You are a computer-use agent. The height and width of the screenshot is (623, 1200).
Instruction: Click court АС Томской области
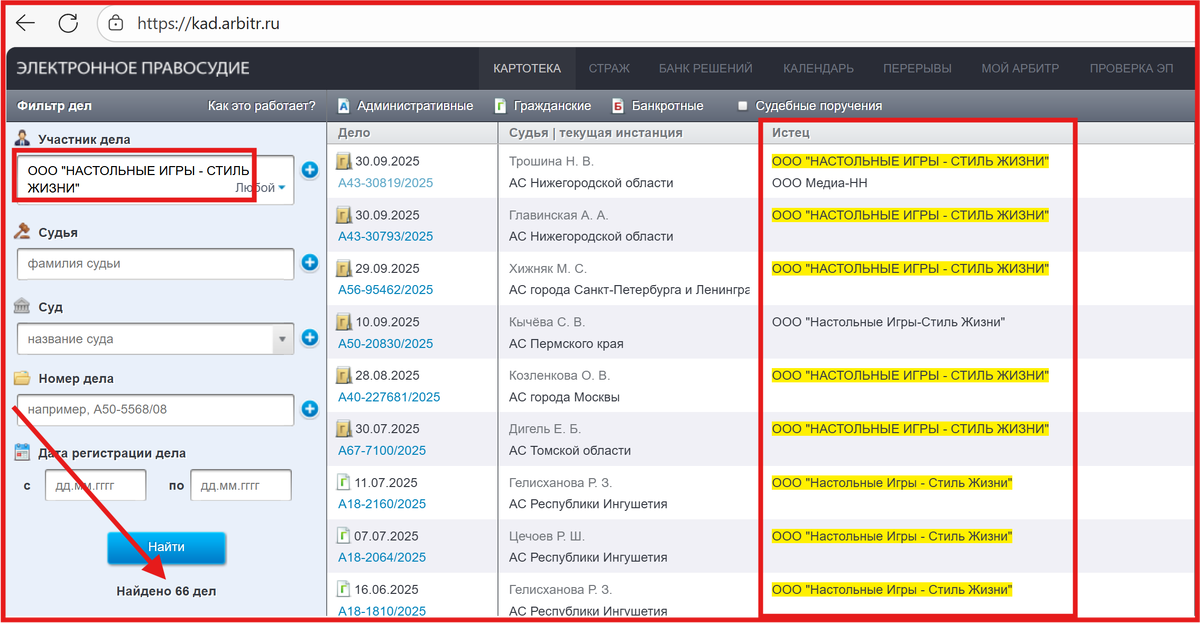coord(570,451)
